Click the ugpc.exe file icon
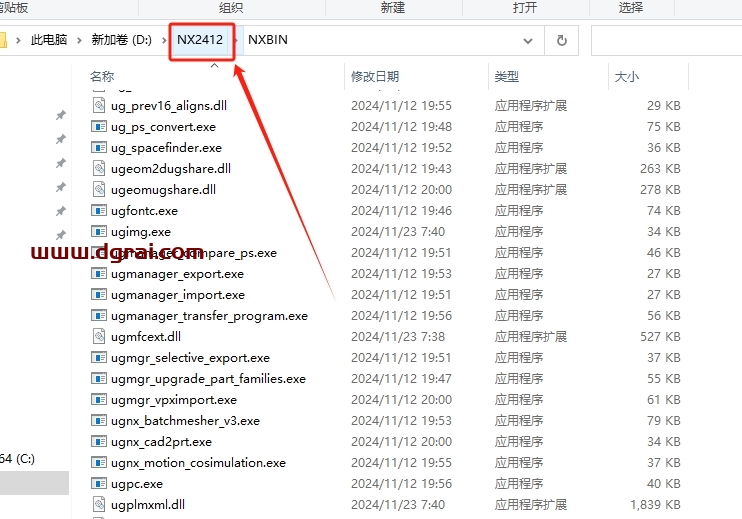This screenshot has height=519, width=742. (x=99, y=483)
